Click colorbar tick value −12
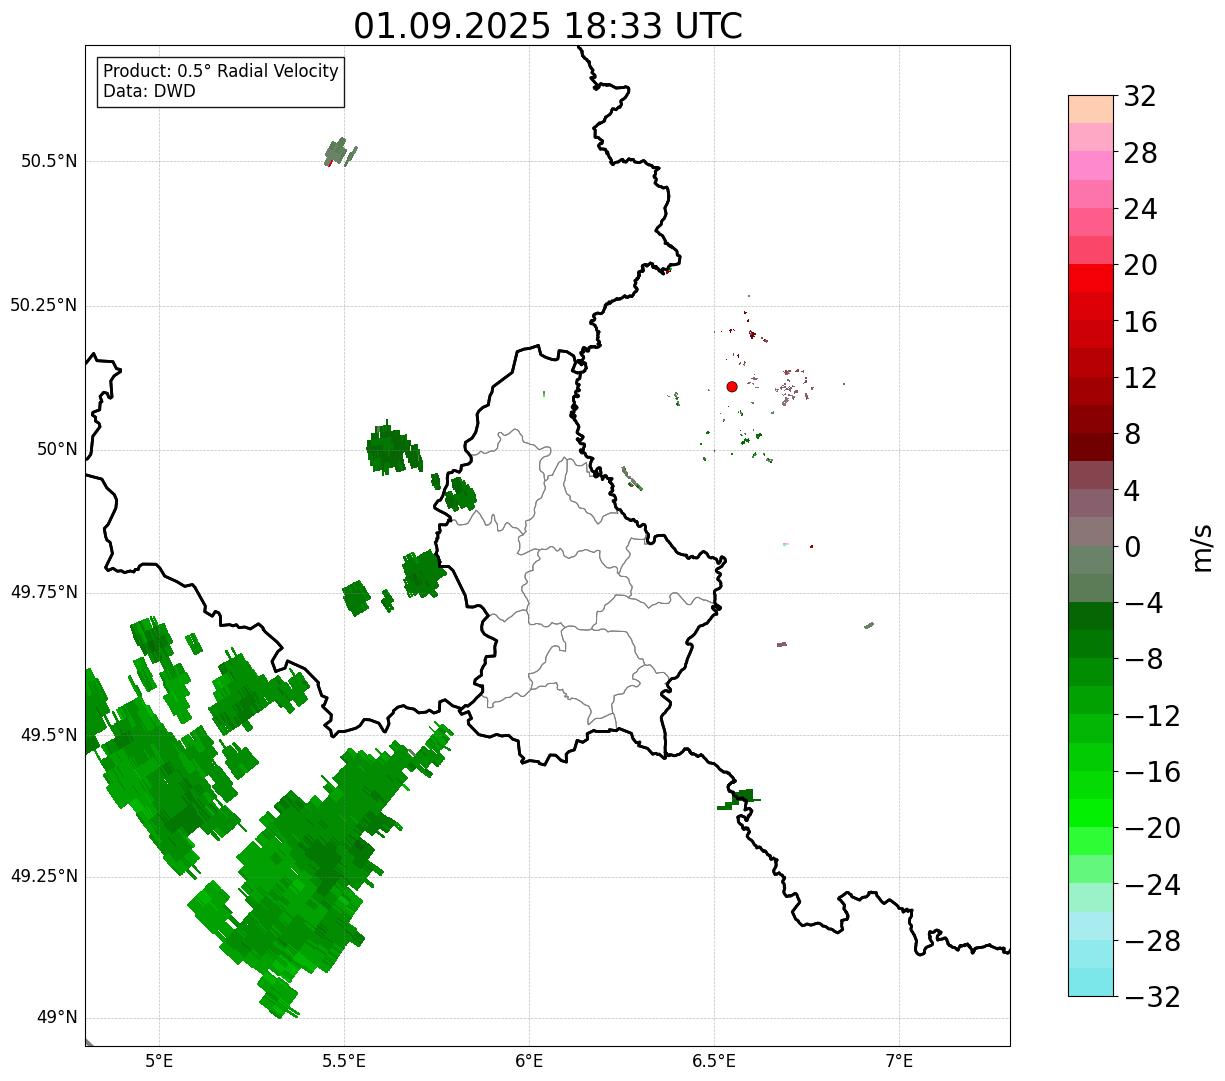The image size is (1225, 1081). point(1152,716)
